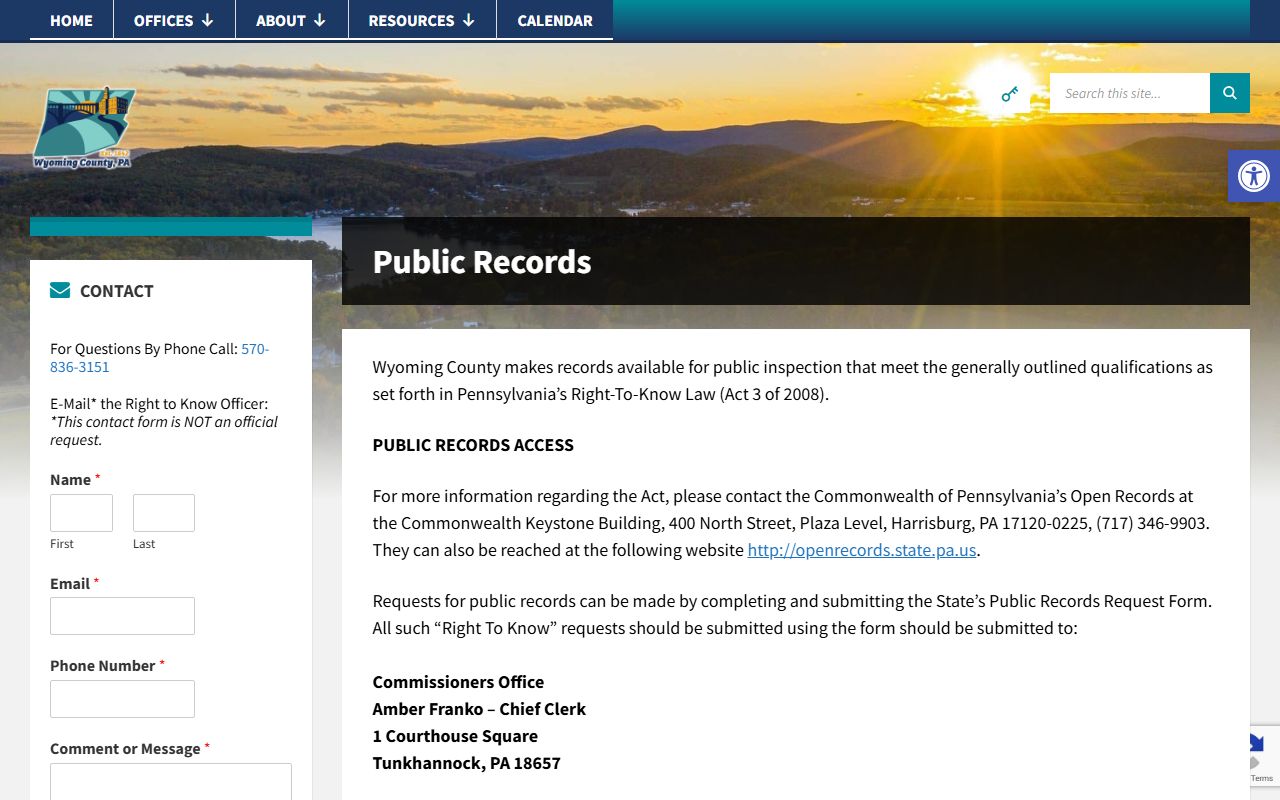The height and width of the screenshot is (800, 1280).
Task: Click the 'NOT an official request' note
Action: [164, 431]
